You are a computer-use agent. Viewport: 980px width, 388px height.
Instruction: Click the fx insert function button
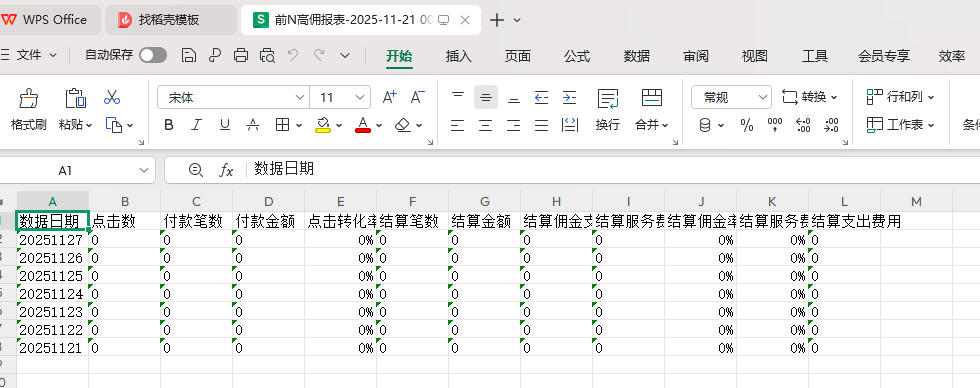click(226, 170)
